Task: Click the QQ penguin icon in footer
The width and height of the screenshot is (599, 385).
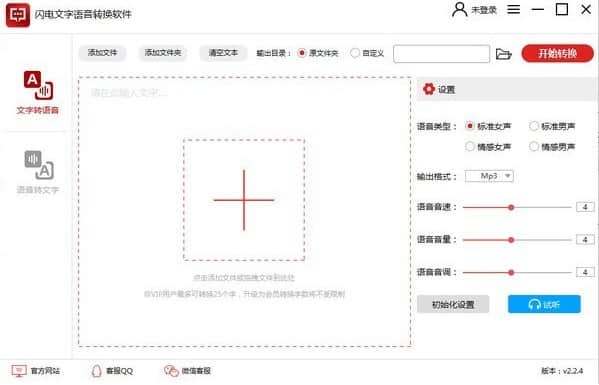Action: (97, 370)
